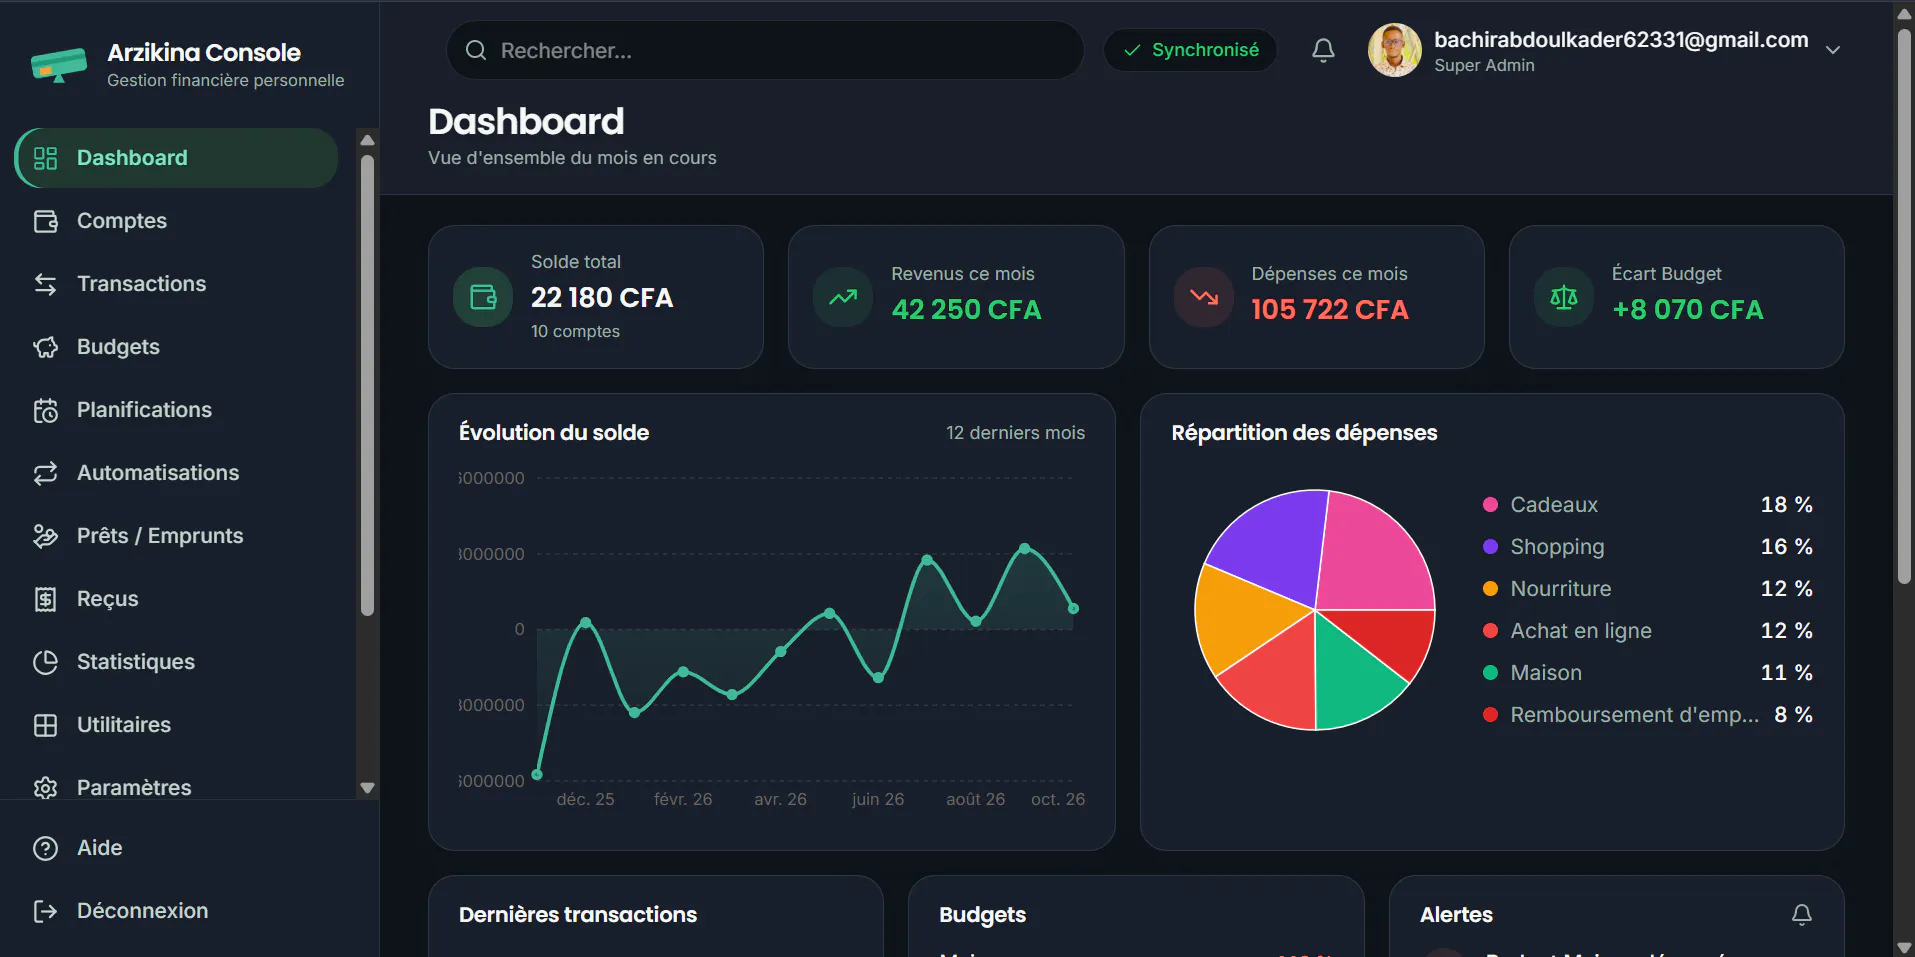This screenshot has width=1915, height=957.
Task: Click the Reçus receipt icon in the sidebar
Action: [x=46, y=599]
